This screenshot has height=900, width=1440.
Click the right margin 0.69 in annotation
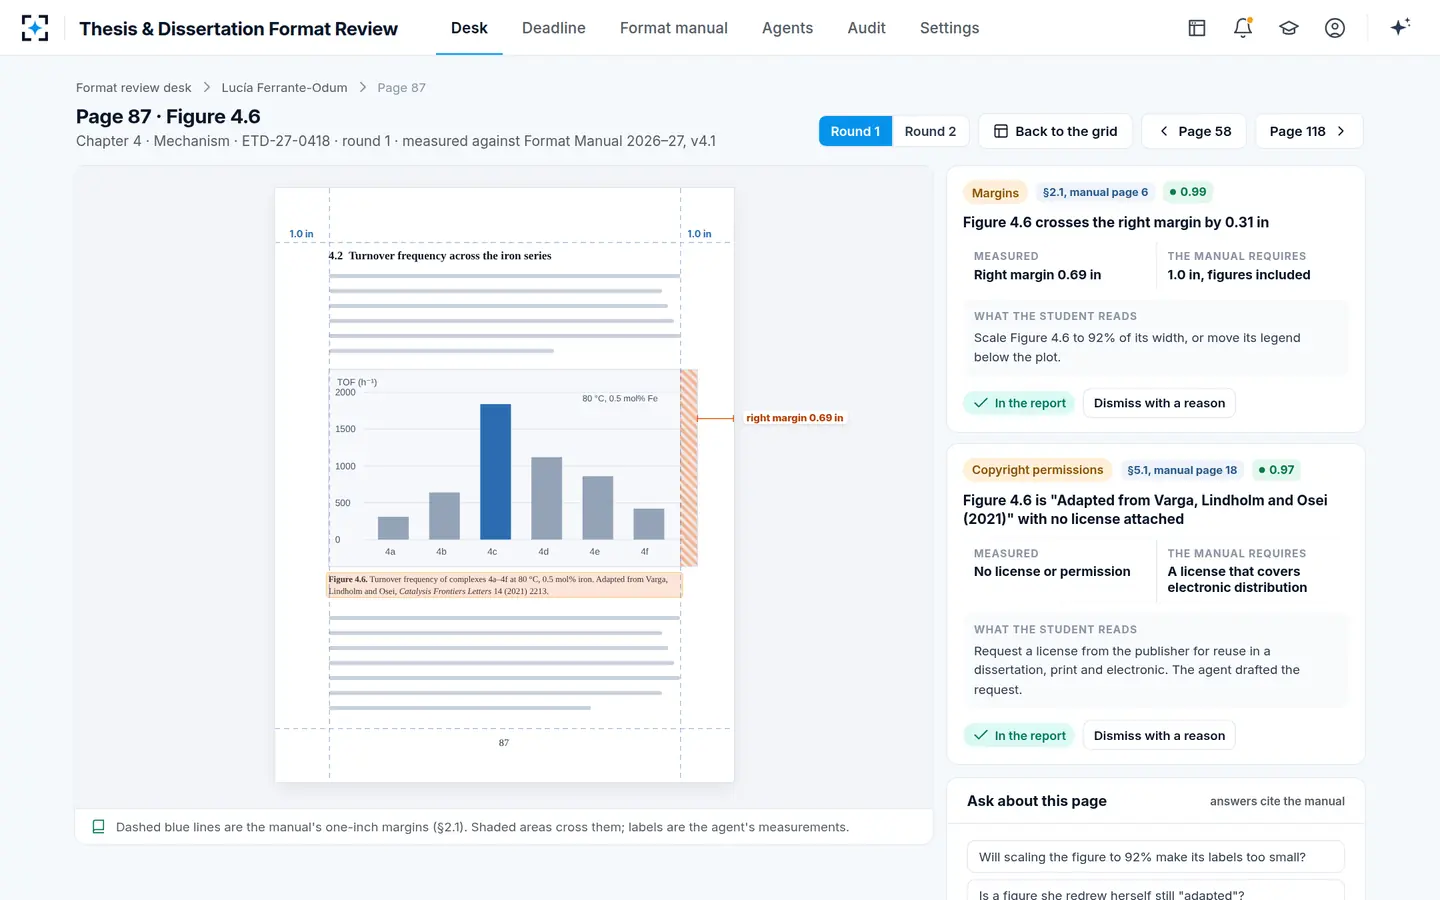point(794,418)
